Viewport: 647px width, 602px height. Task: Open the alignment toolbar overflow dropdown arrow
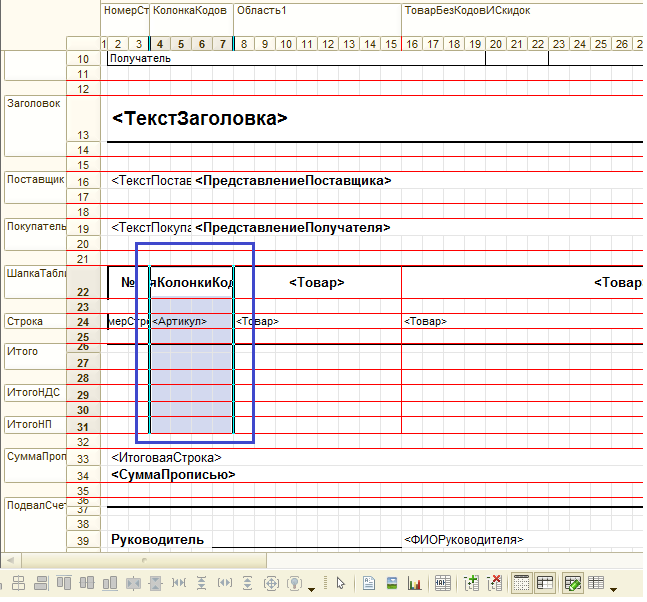[x=313, y=584]
